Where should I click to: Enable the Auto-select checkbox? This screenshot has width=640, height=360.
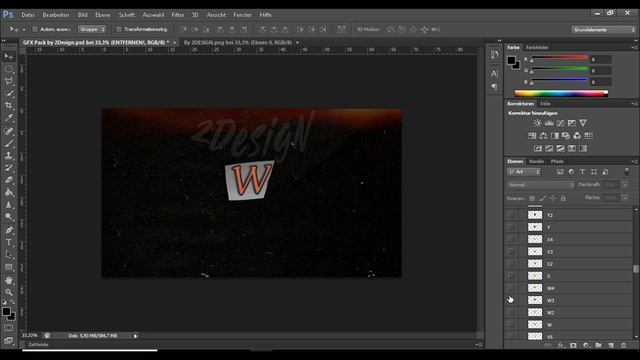pyautogui.click(x=35, y=29)
